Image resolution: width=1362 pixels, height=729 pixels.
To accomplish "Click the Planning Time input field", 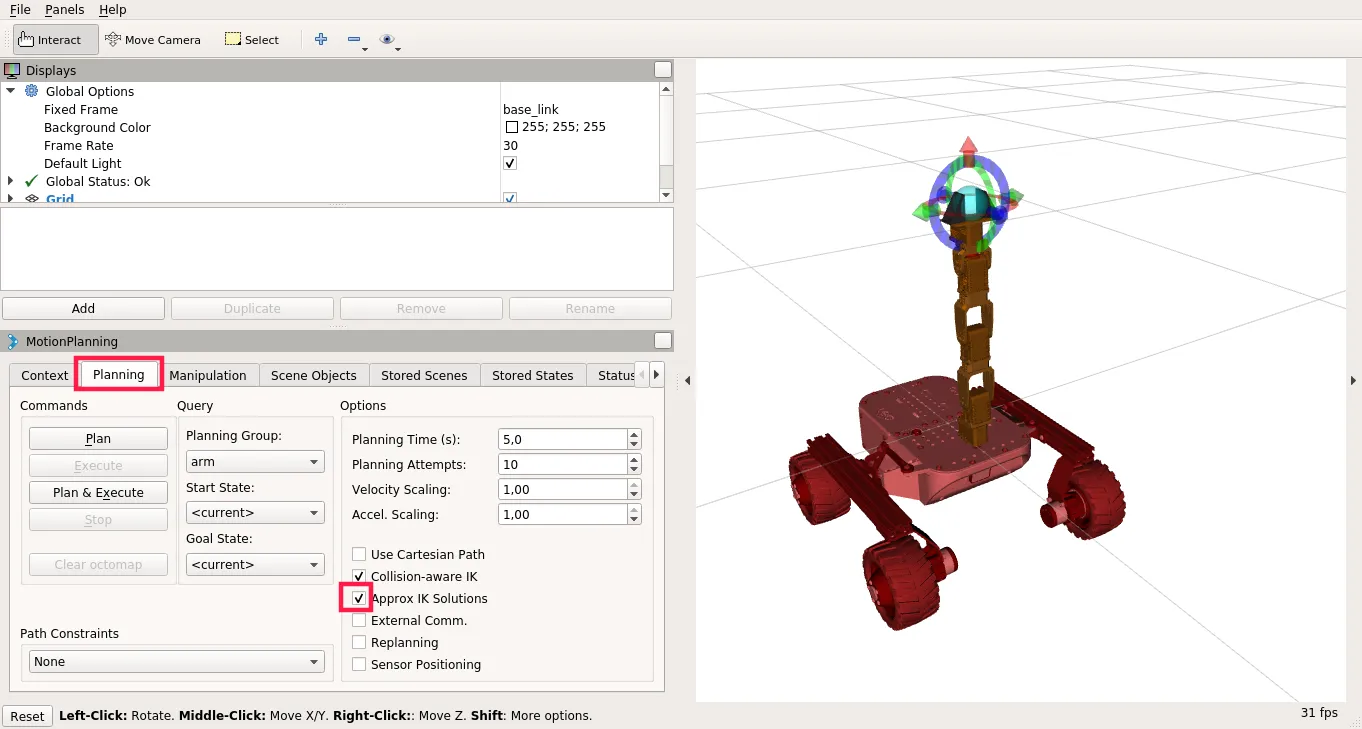I will coord(561,439).
